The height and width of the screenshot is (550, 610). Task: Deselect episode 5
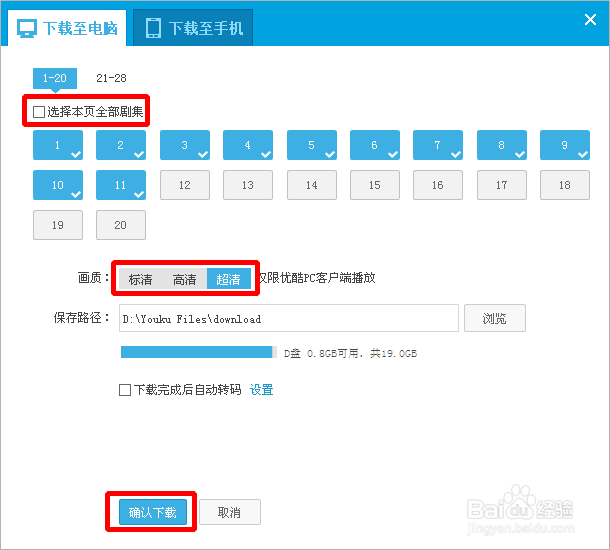pos(312,145)
